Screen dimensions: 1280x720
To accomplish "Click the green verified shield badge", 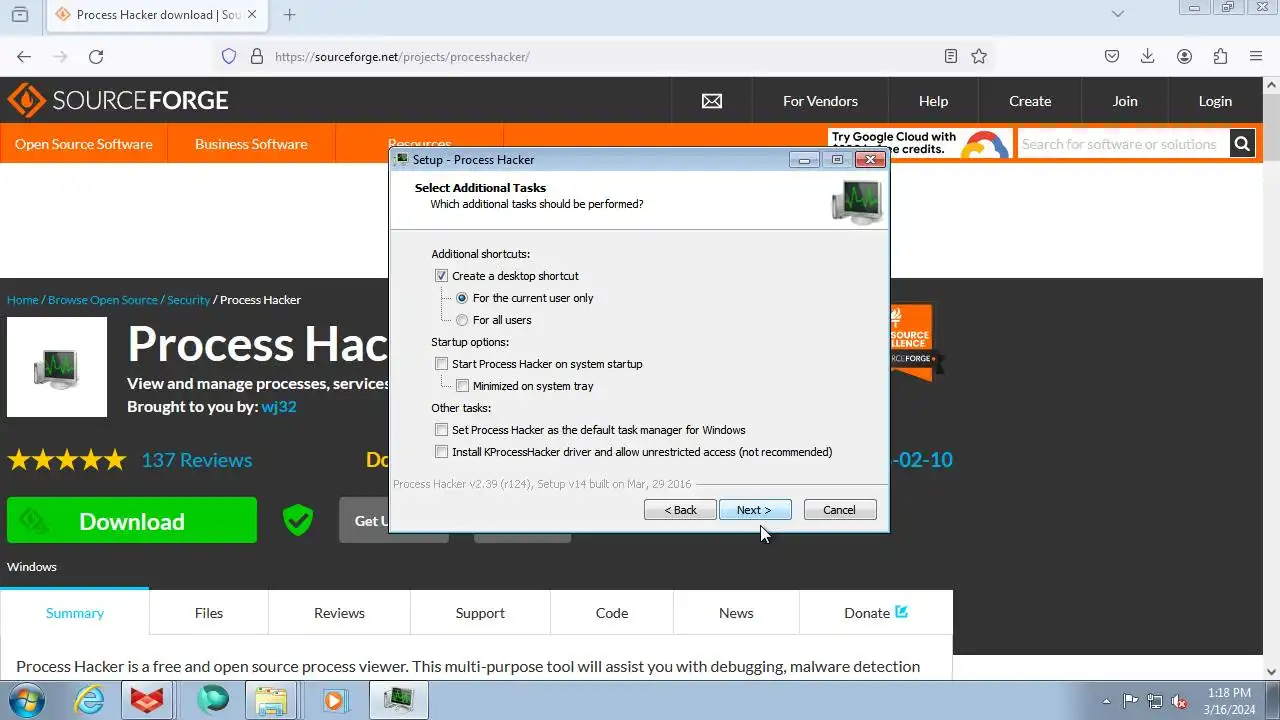I will pos(298,520).
